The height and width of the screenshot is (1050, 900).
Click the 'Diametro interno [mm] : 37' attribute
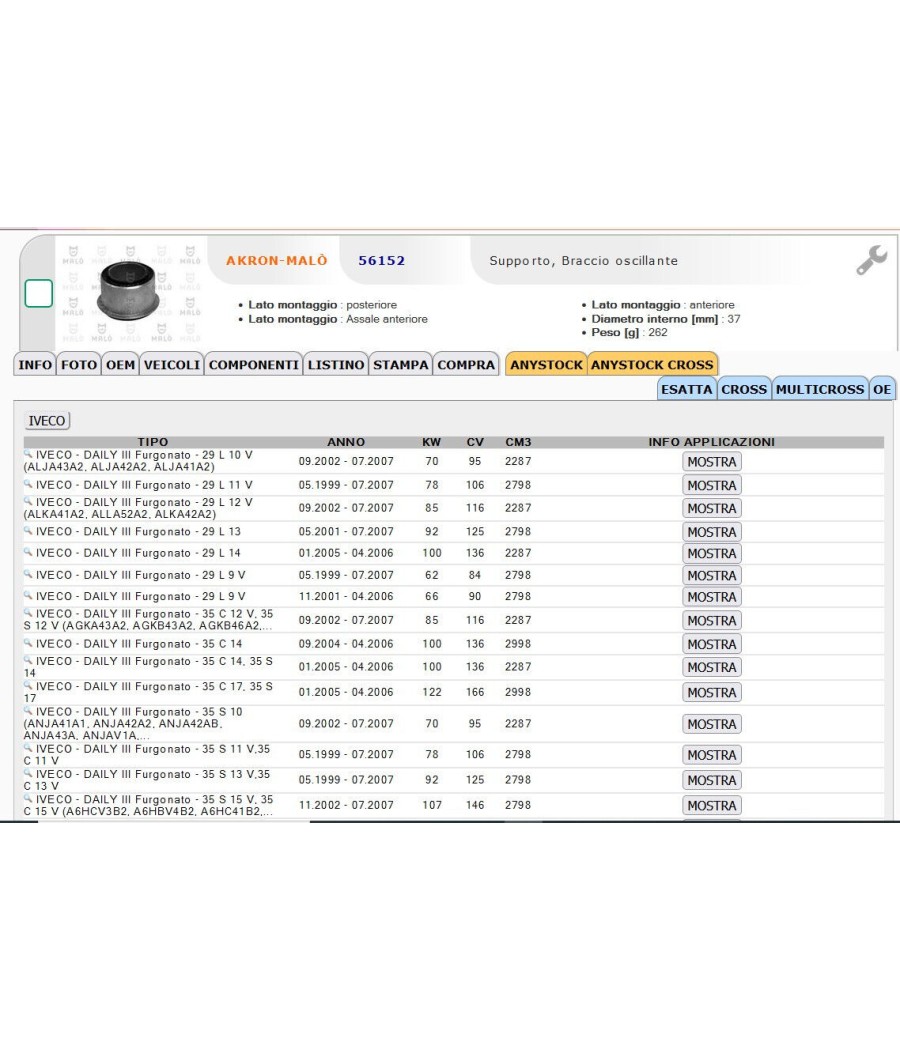coord(666,319)
